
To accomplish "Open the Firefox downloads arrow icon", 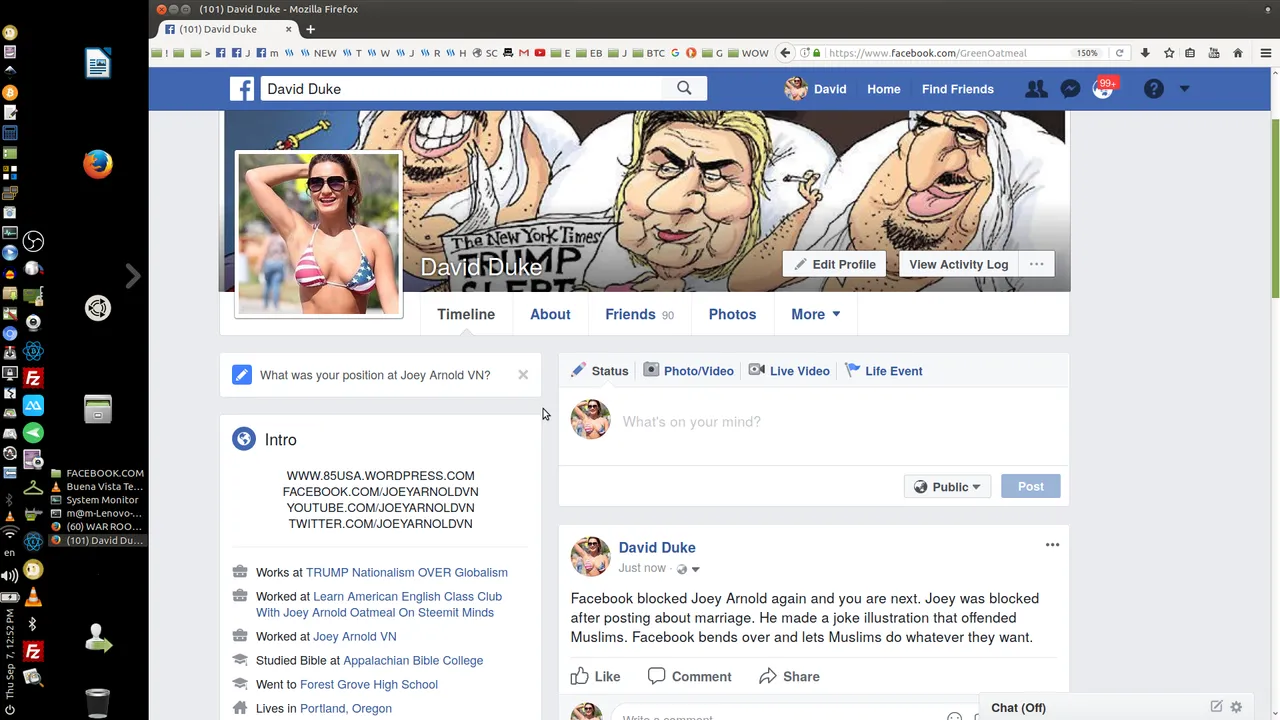I will pos(1145,53).
